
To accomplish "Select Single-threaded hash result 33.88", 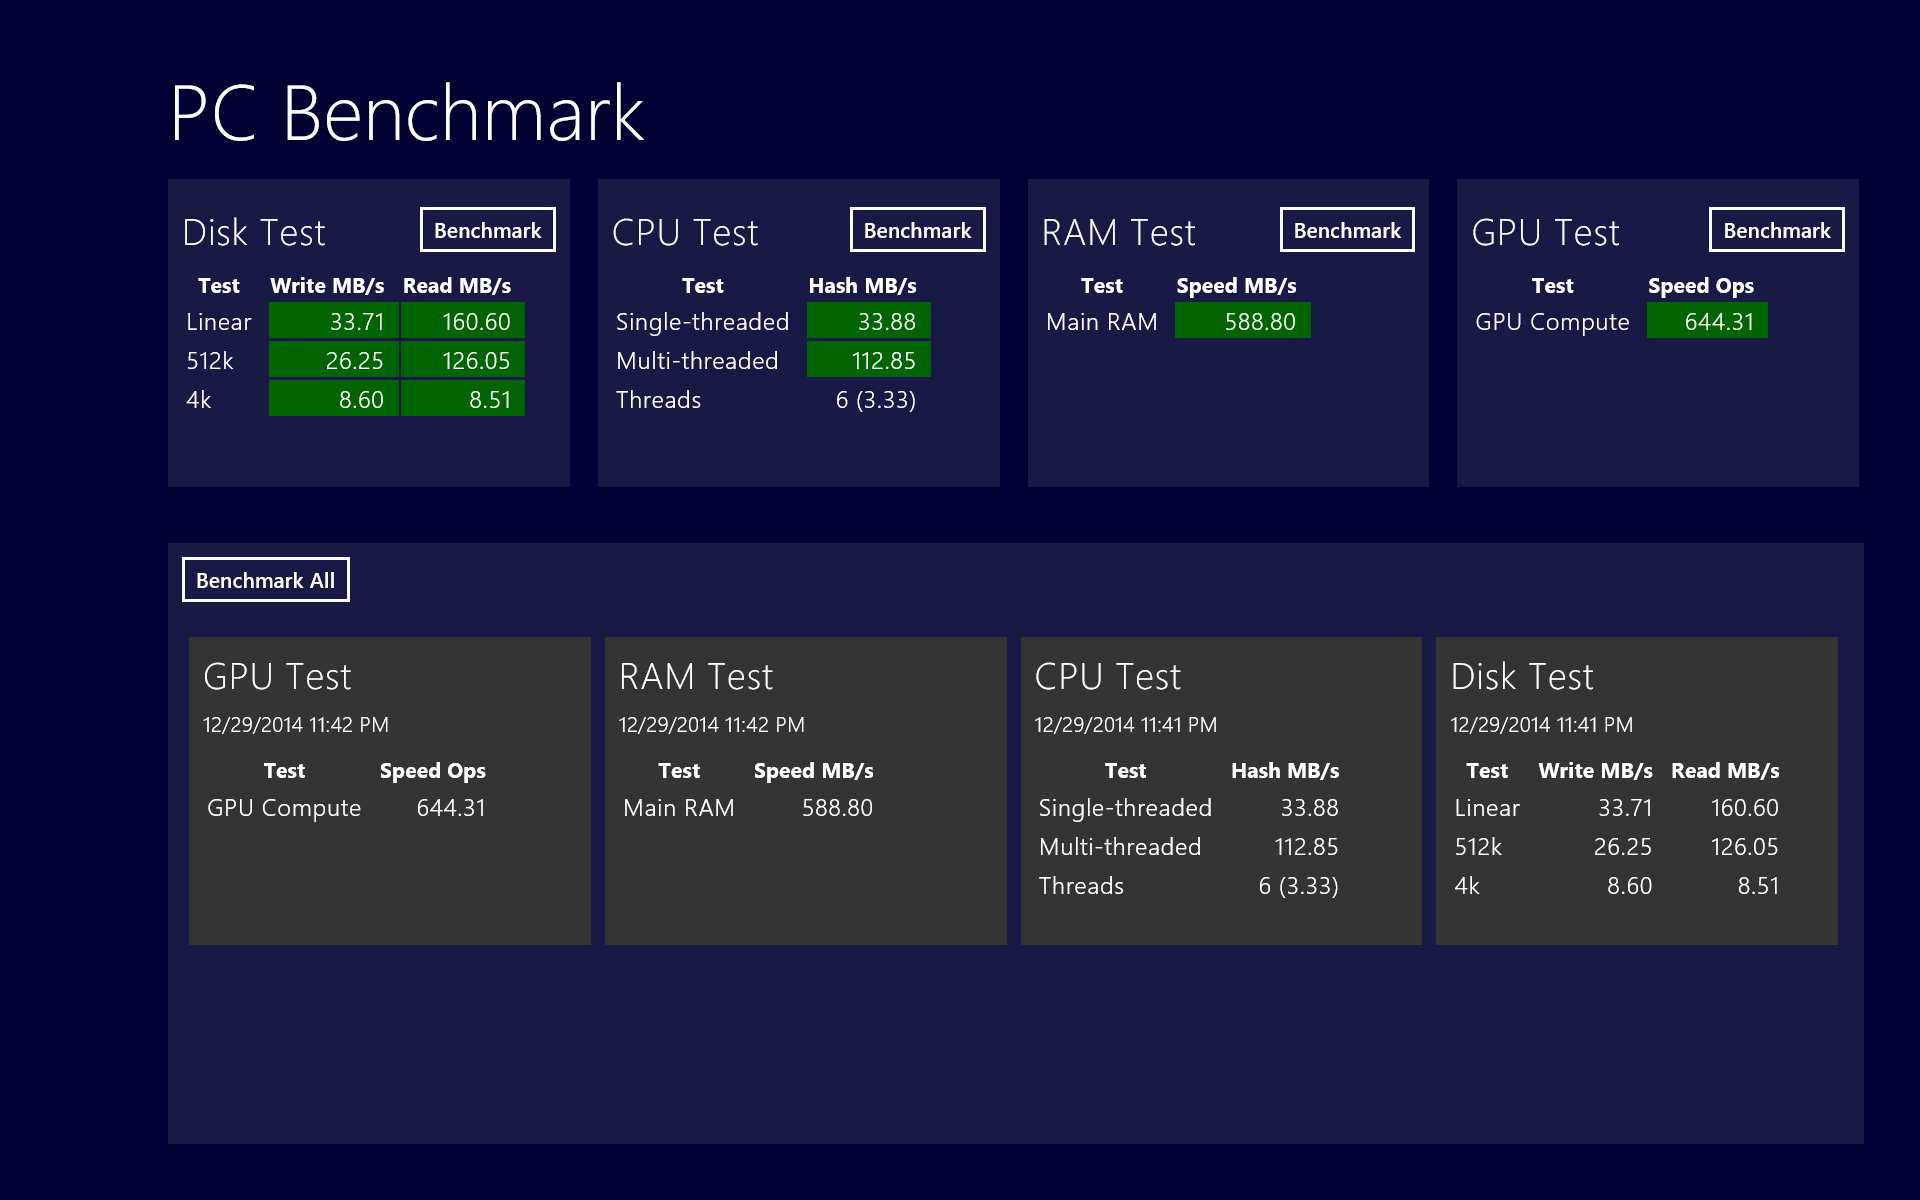I will click(868, 321).
